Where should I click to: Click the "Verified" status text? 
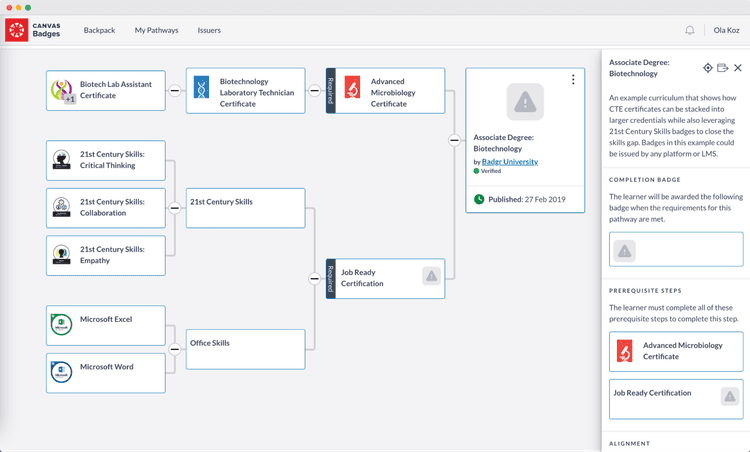pos(491,171)
